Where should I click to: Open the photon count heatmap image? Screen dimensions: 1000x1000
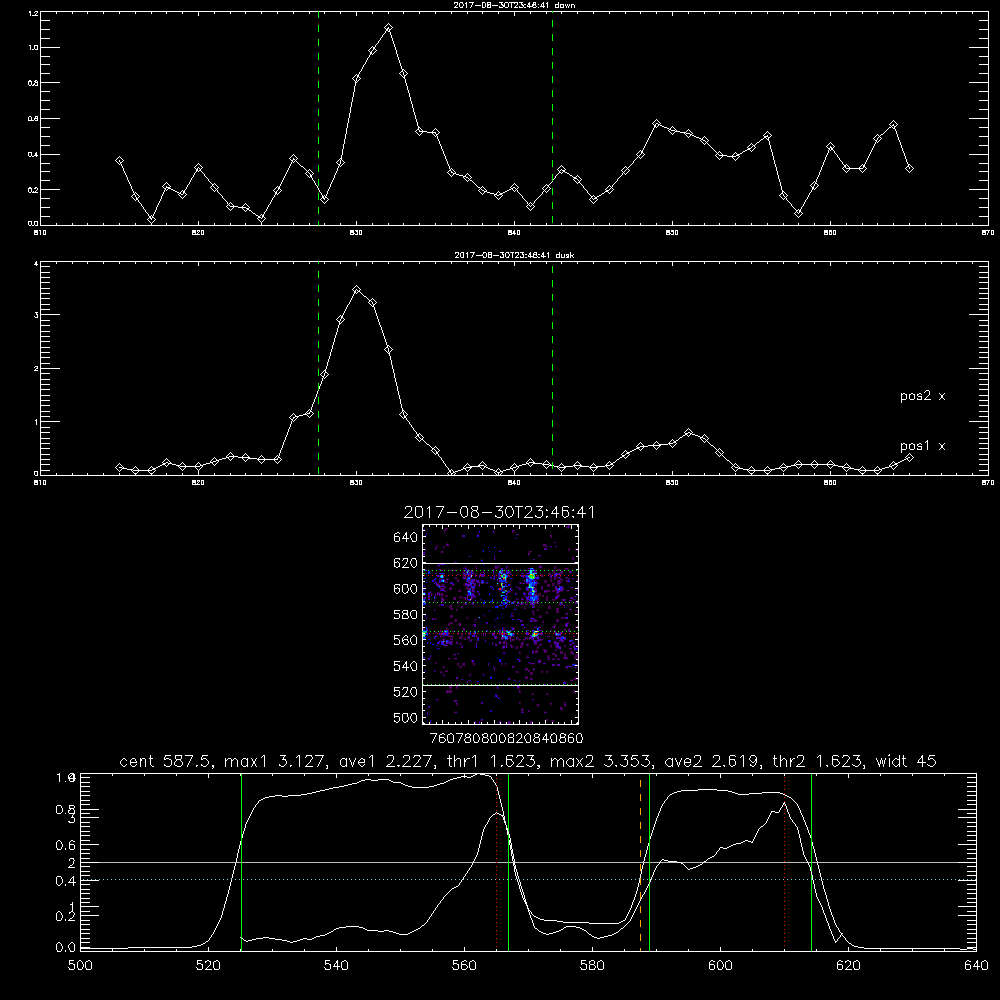[x=500, y=624]
